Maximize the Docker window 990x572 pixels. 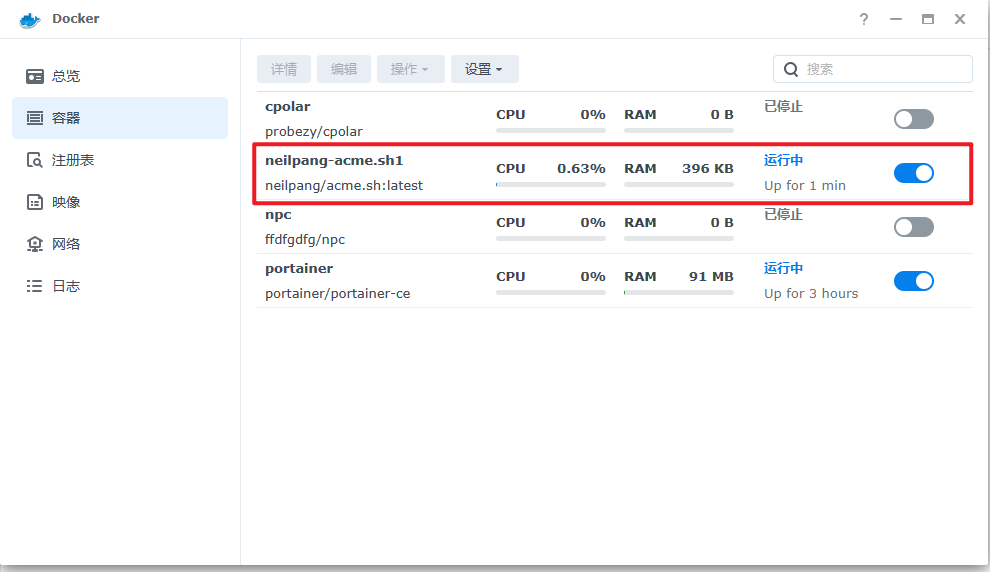click(927, 20)
